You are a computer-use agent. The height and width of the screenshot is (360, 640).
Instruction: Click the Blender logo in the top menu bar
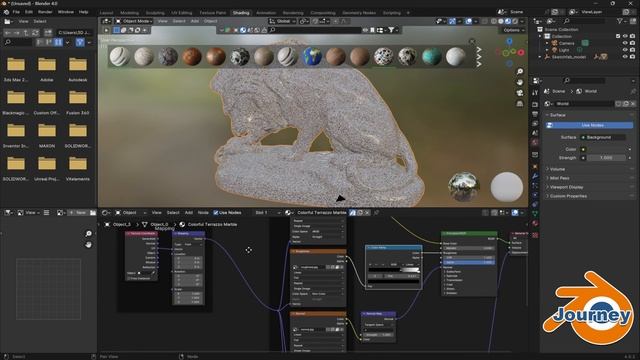tap(6, 12)
